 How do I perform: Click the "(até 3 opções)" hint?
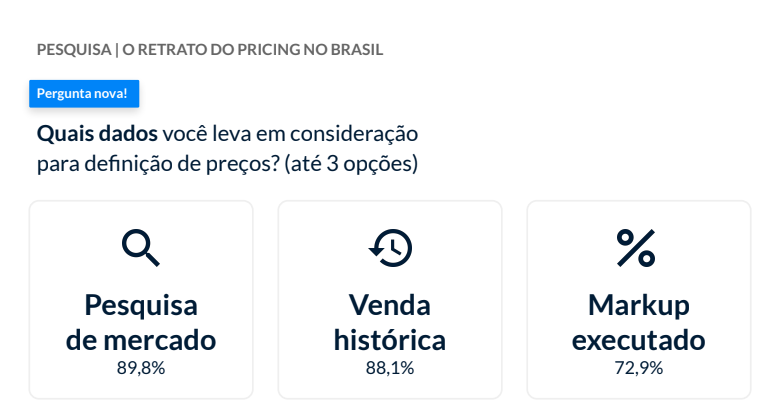[352, 163]
